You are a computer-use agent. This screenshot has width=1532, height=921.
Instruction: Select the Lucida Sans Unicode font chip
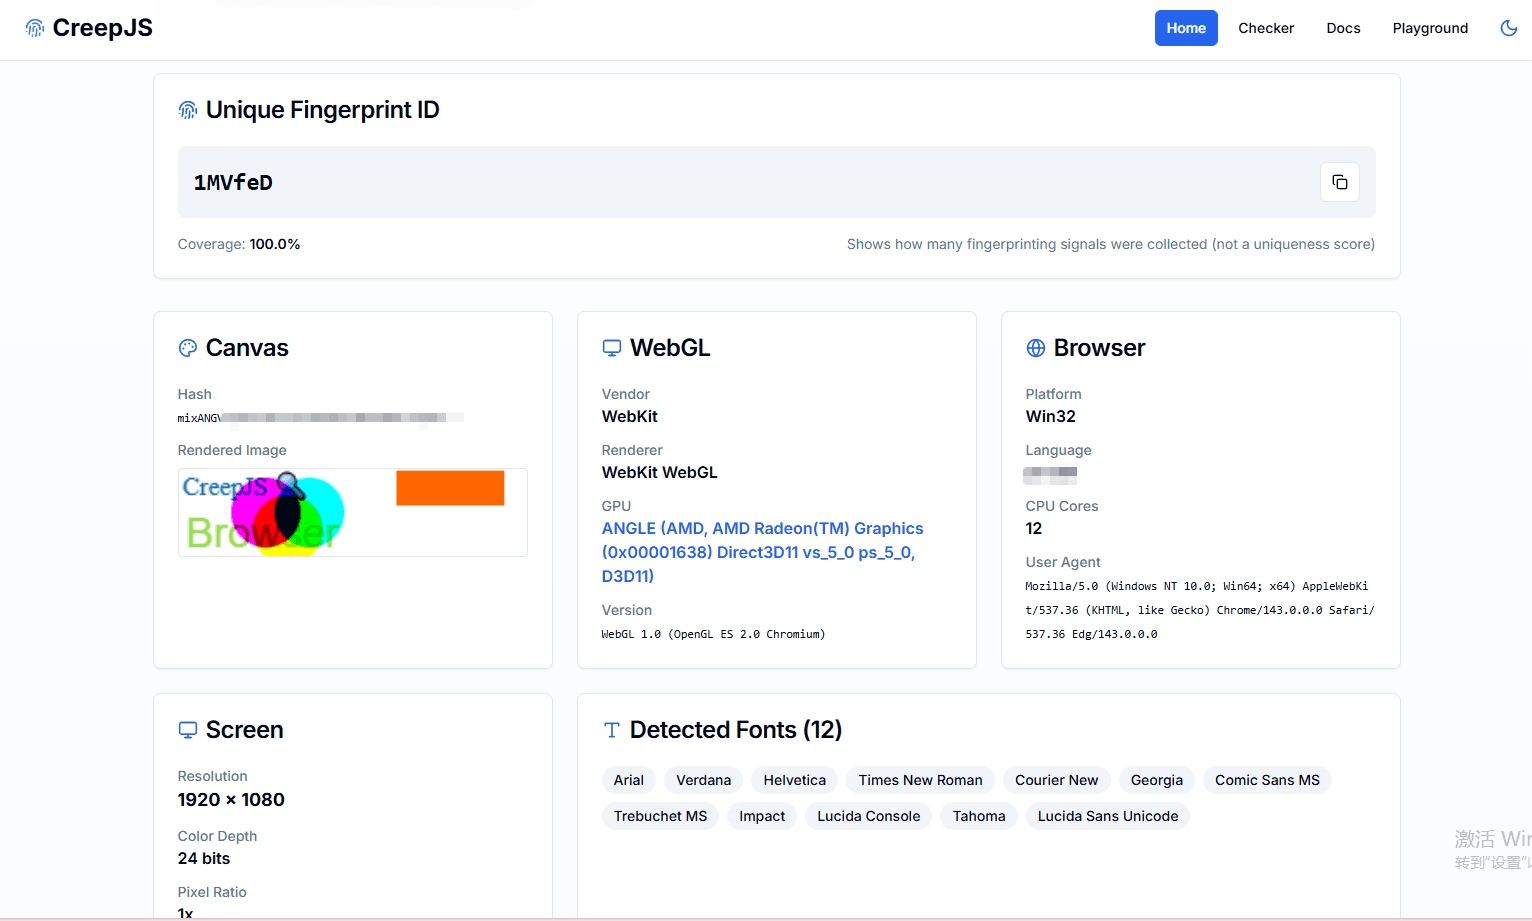pos(1107,816)
